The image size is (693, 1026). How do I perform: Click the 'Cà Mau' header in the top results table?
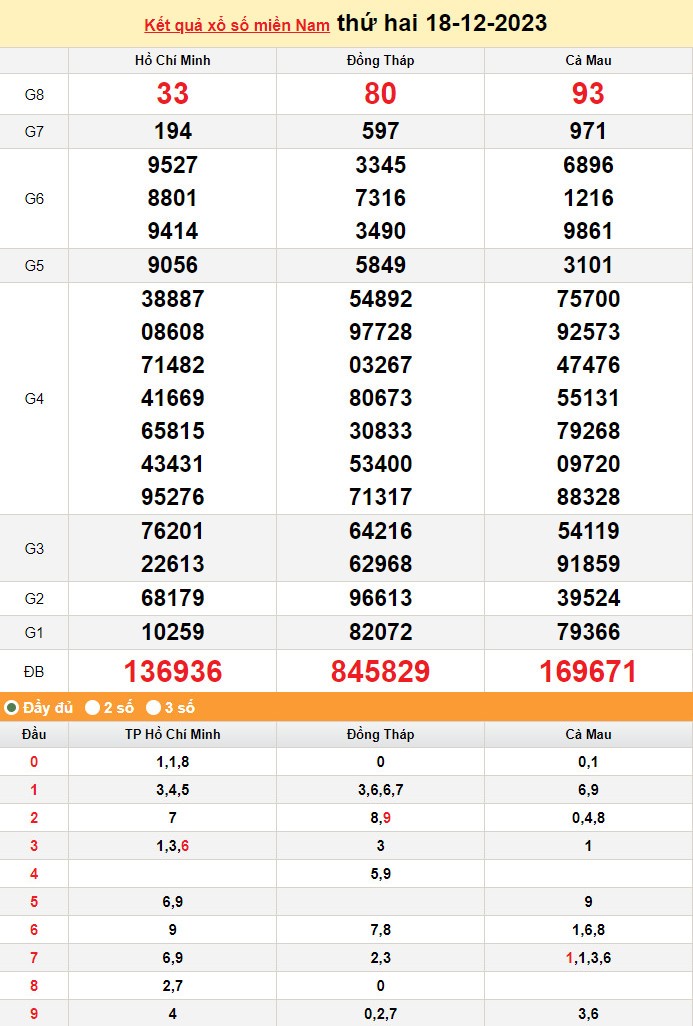point(588,60)
